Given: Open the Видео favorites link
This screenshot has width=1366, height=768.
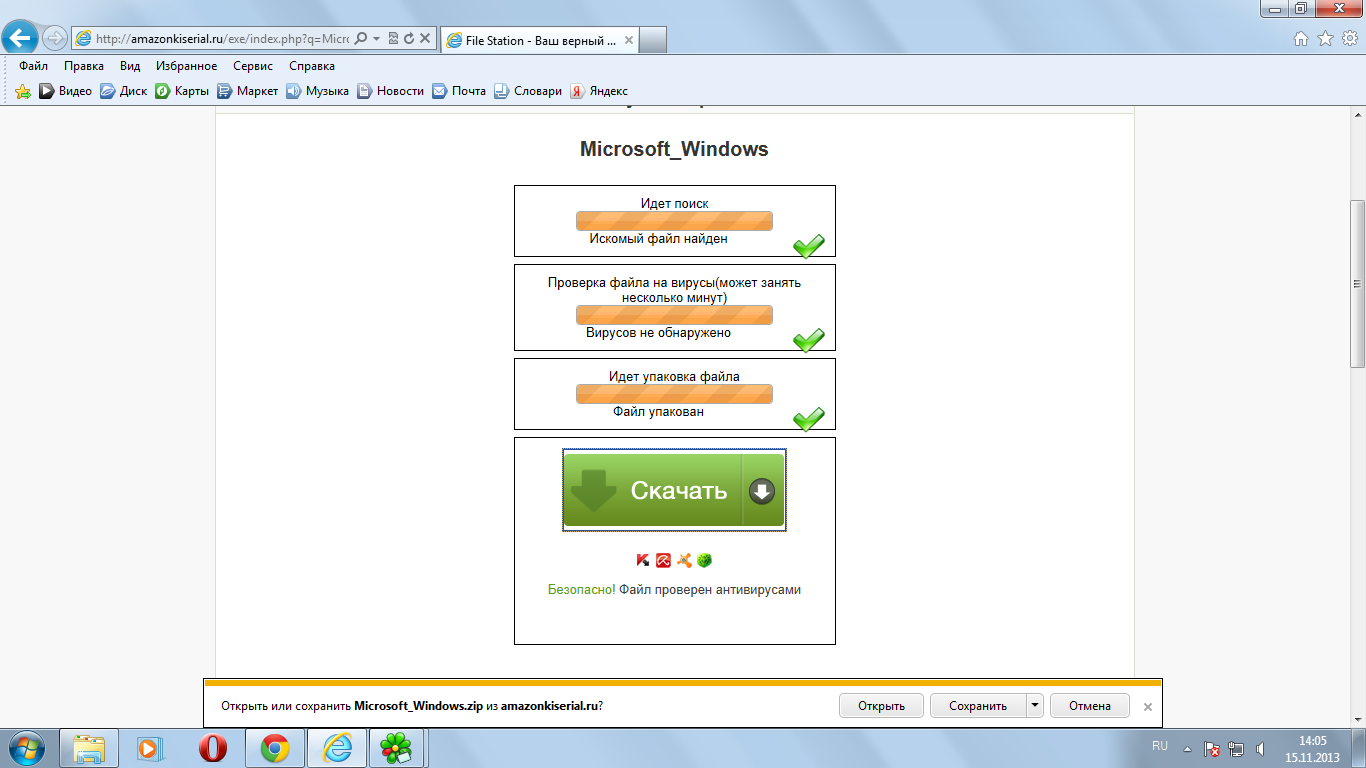Looking at the screenshot, I should tap(65, 91).
